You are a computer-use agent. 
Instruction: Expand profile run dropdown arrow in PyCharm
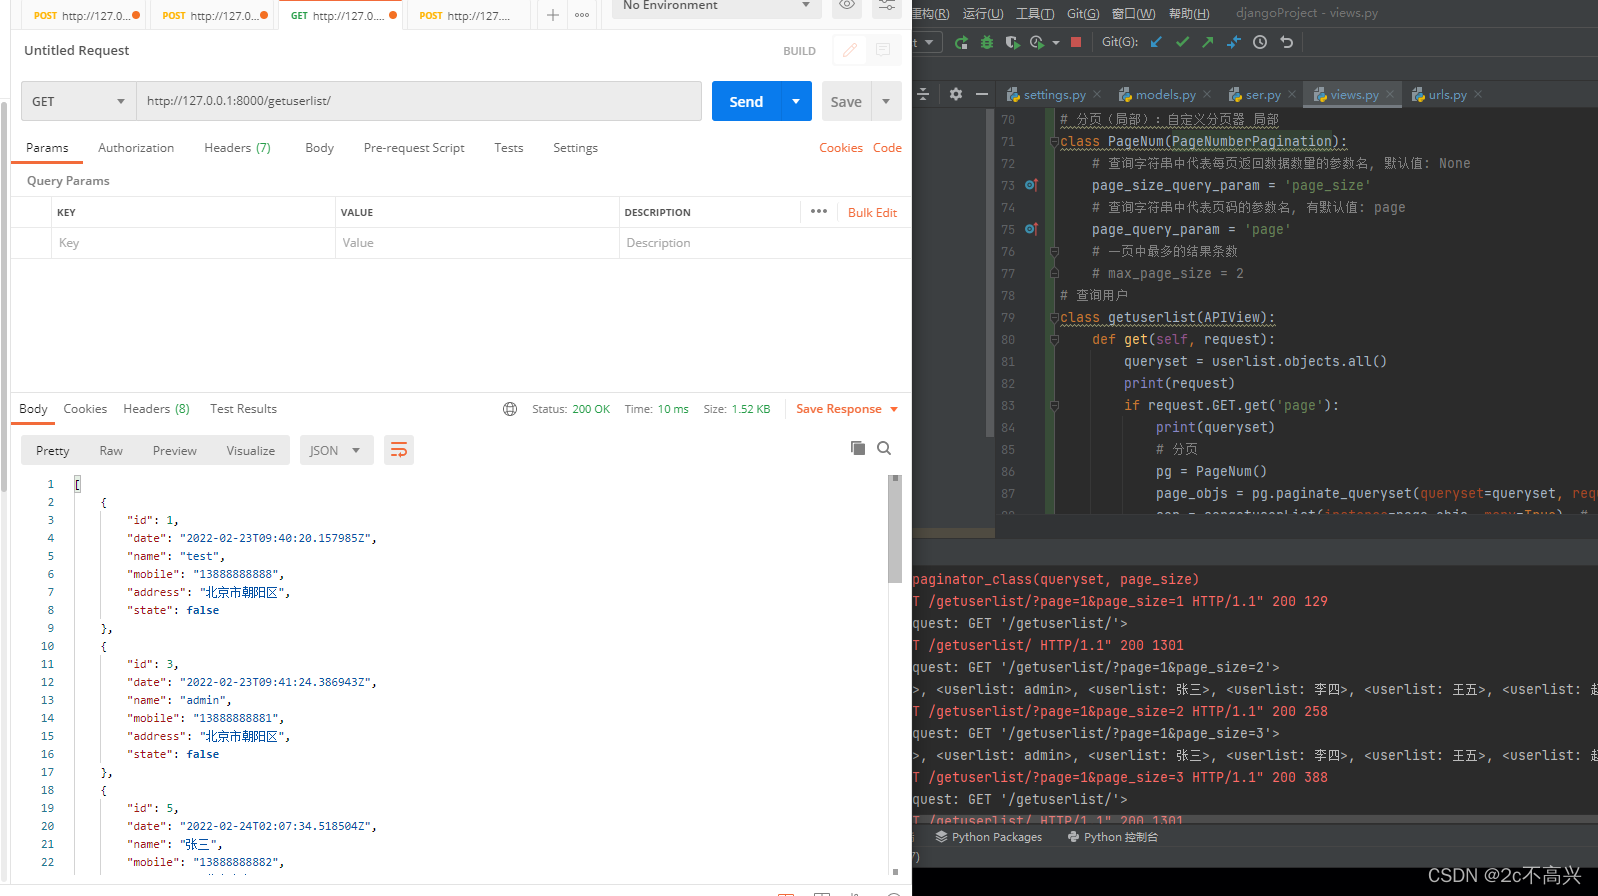click(1056, 42)
